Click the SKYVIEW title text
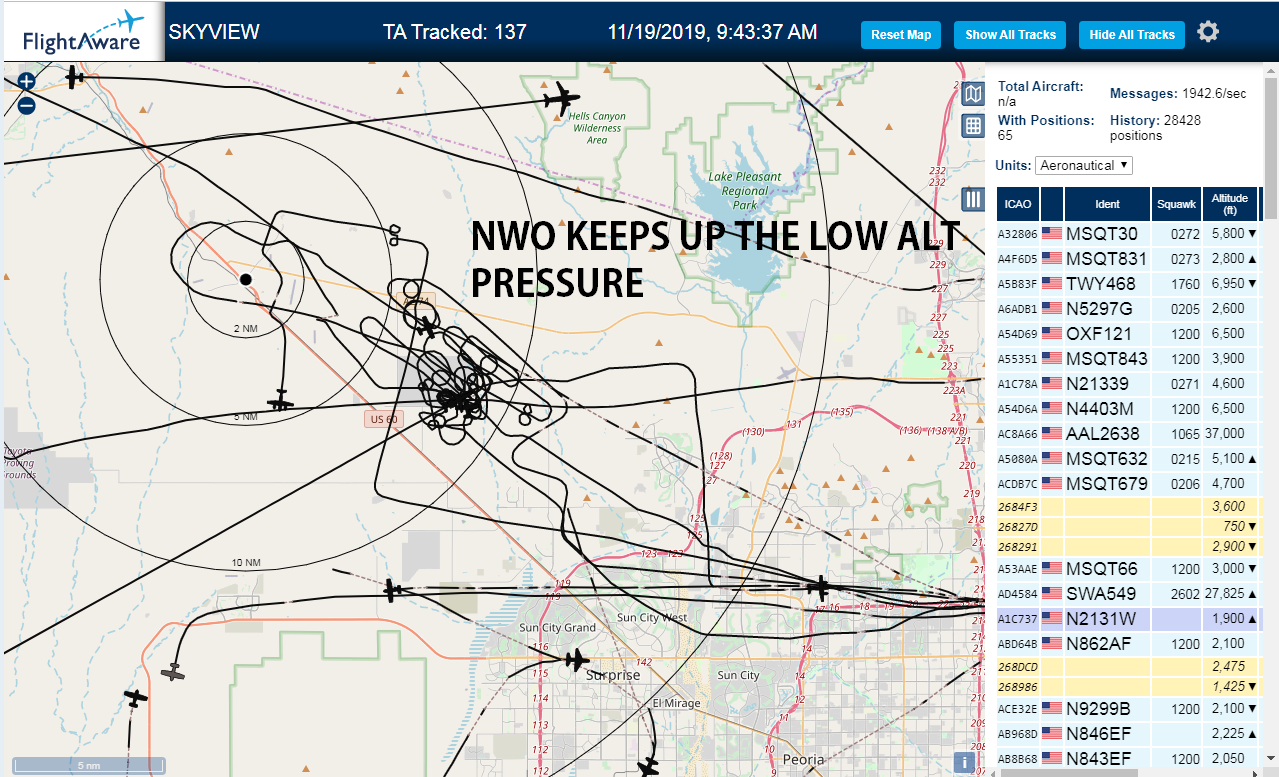1279x777 pixels. coord(214,32)
